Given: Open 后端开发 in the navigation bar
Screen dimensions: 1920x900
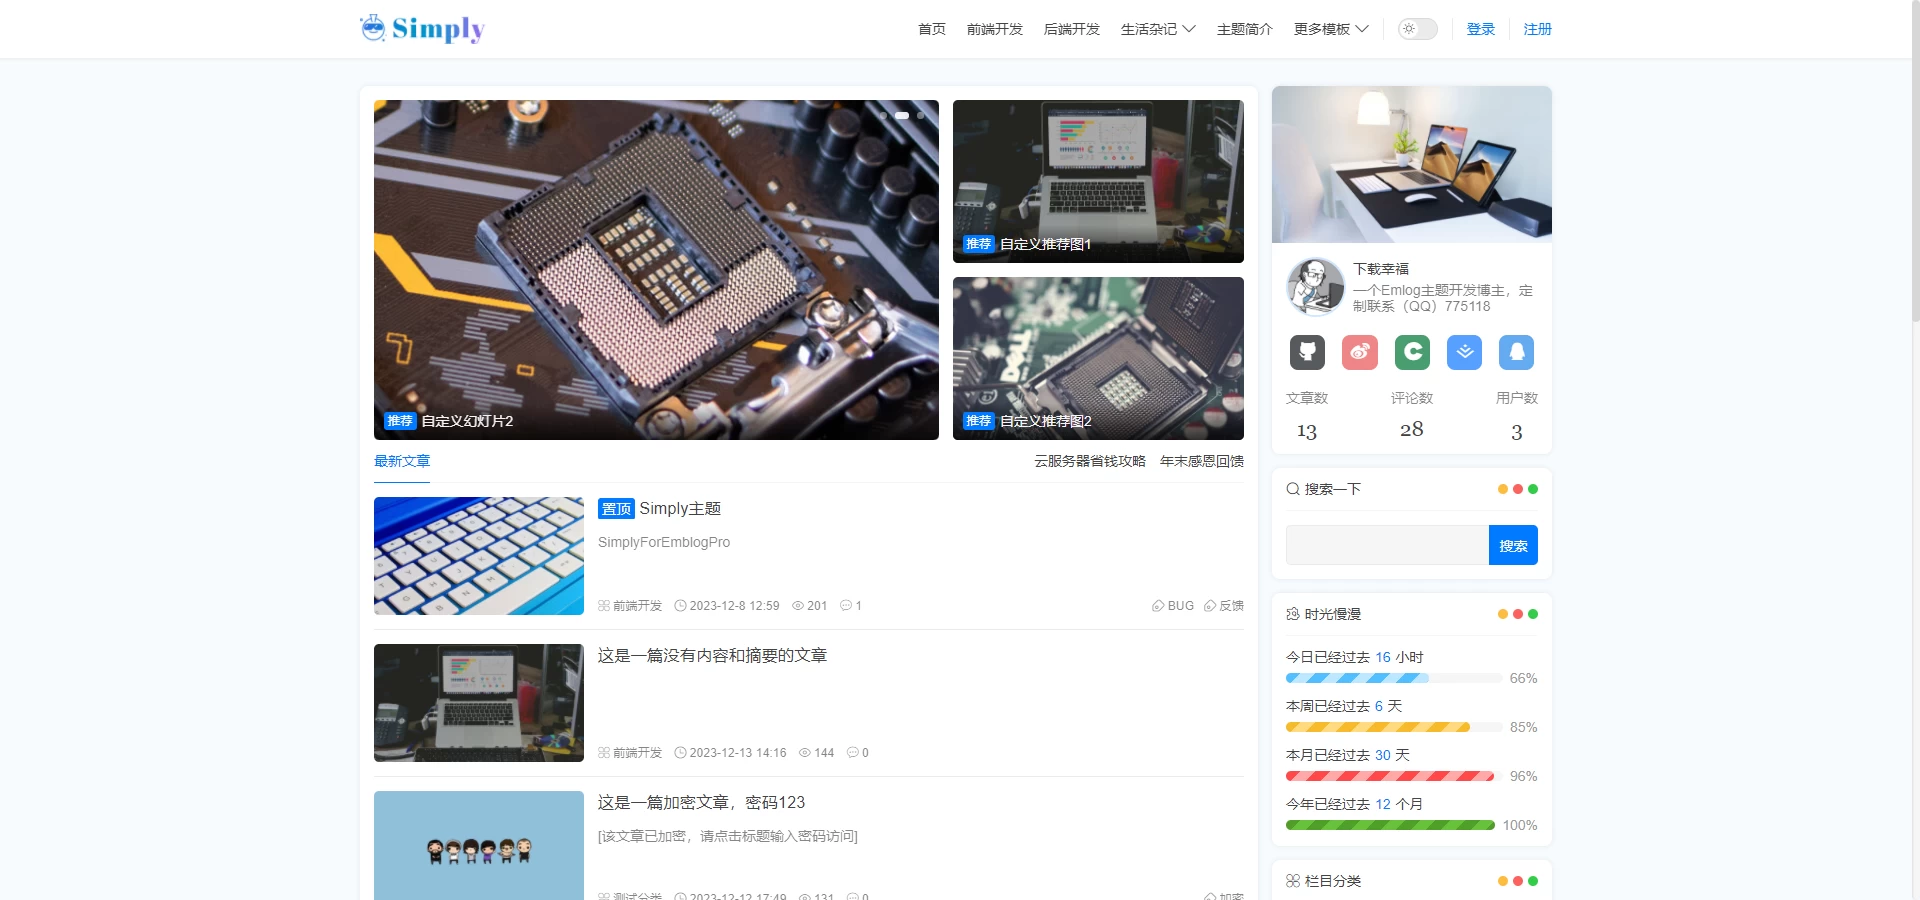Looking at the screenshot, I should tap(1072, 29).
